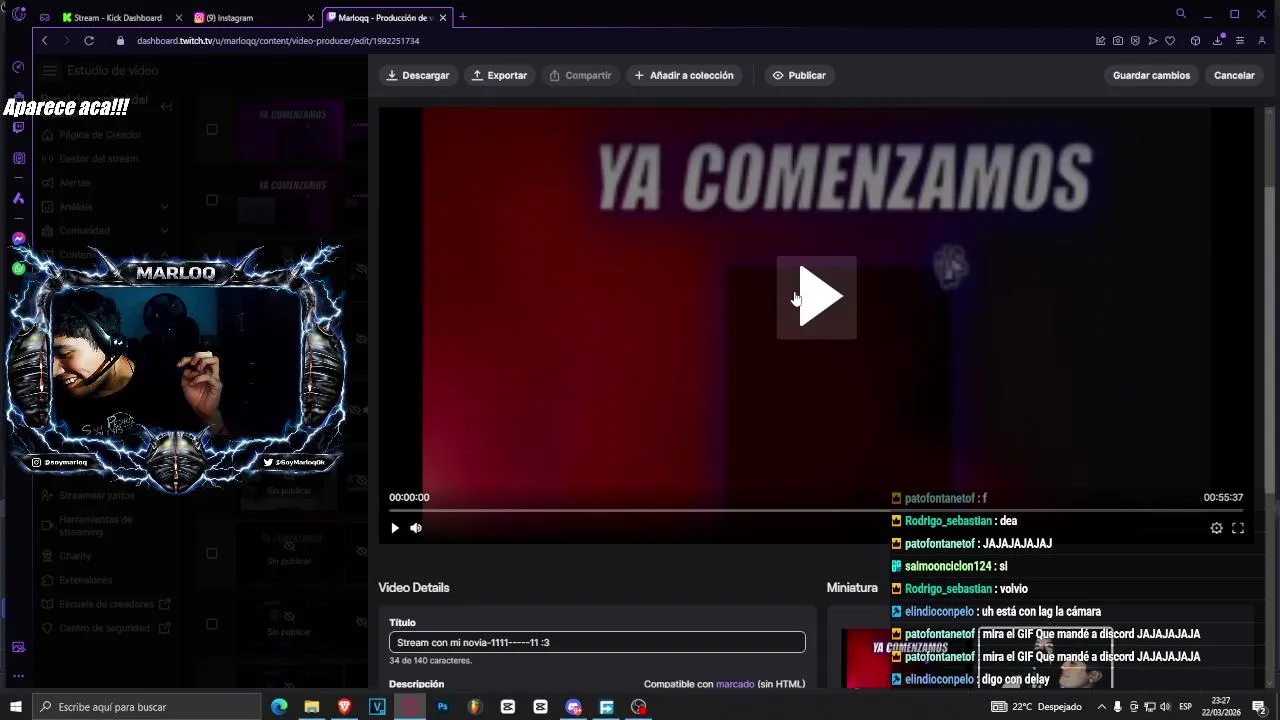Click the Cancelar button
1280x720 pixels.
(x=1234, y=75)
